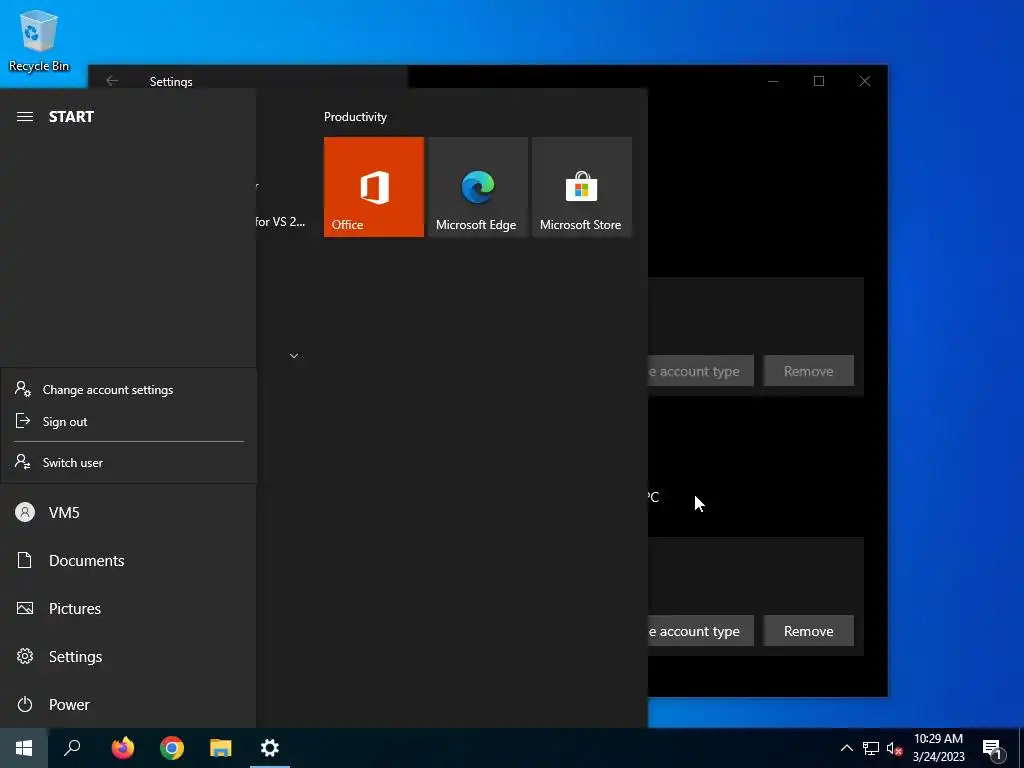Select Switch user option

pyautogui.click(x=129, y=462)
